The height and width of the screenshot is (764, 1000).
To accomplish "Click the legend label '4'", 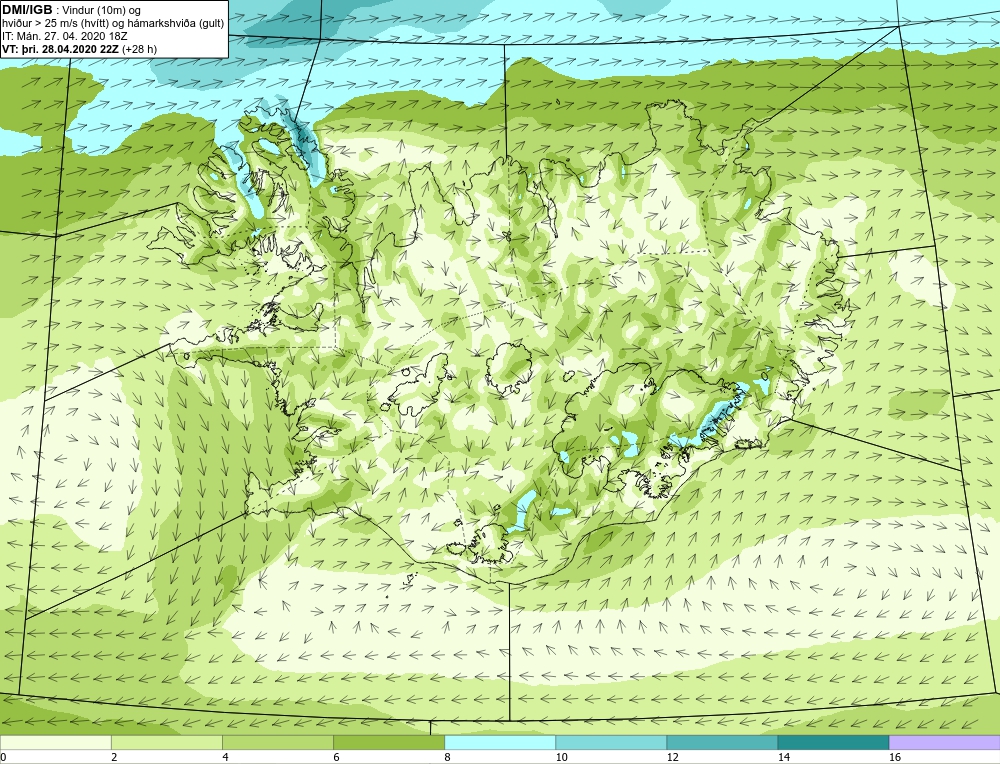I will pos(225,757).
